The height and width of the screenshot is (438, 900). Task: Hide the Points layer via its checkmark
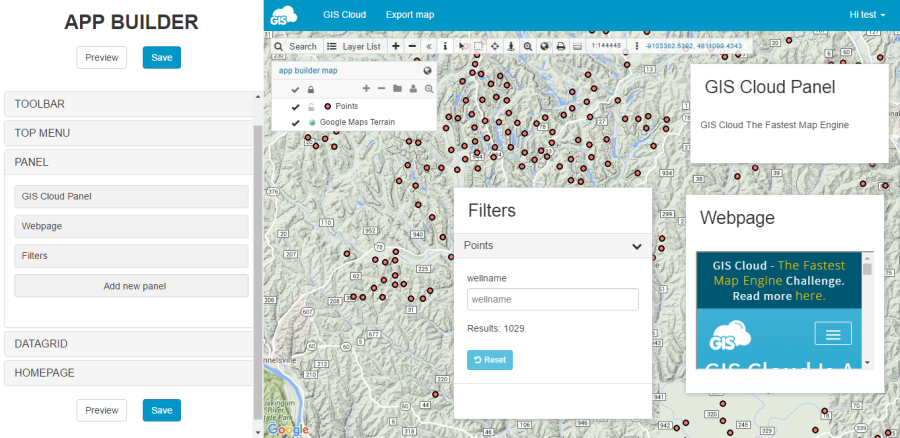(295, 107)
